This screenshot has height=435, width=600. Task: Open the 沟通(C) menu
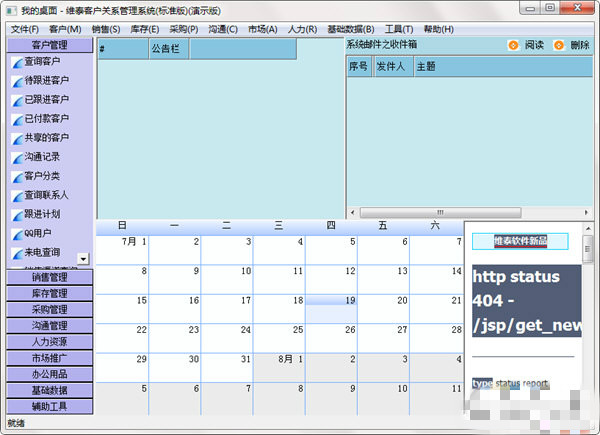click(x=223, y=29)
